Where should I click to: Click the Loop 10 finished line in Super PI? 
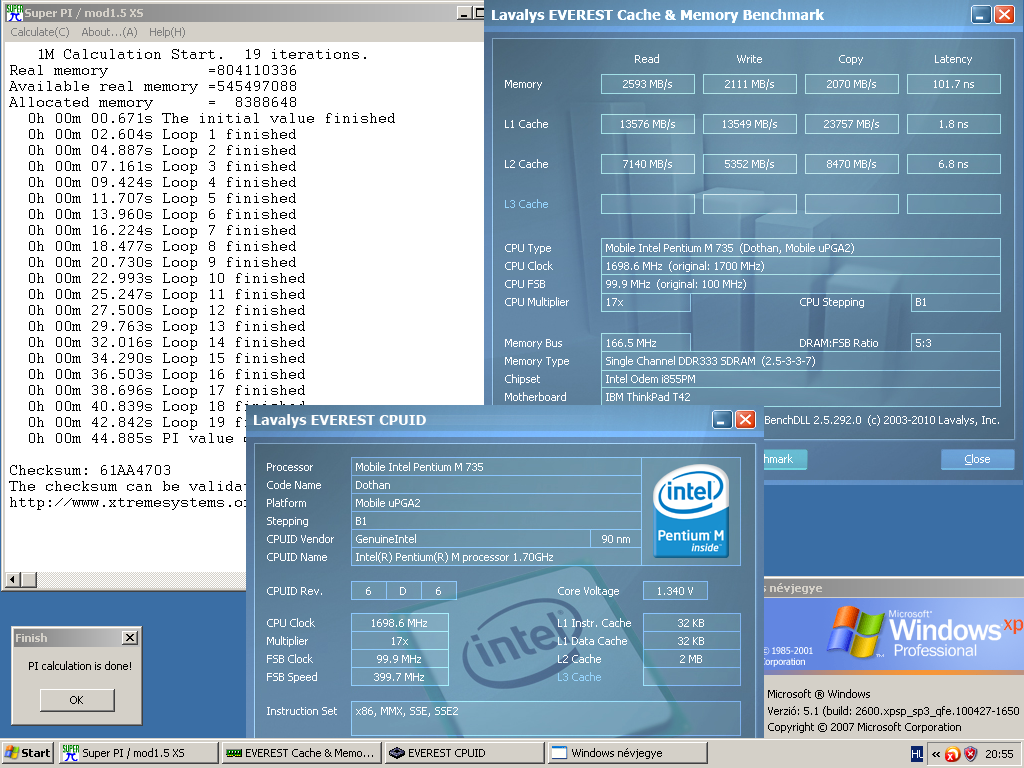pyautogui.click(x=167, y=278)
